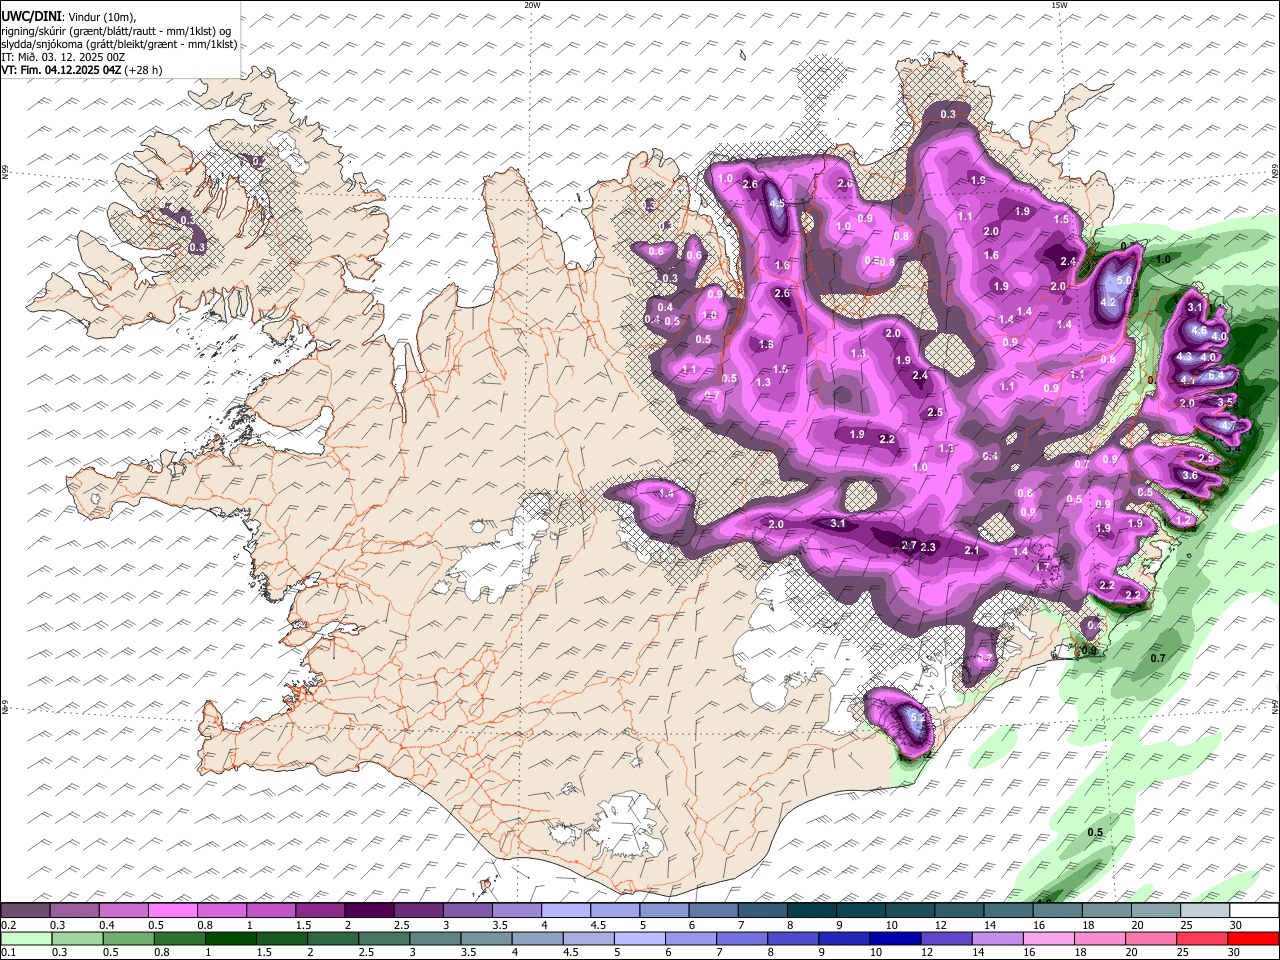Click the 4.5 snowfall value on the map
This screenshot has width=1280, height=960.
777,203
